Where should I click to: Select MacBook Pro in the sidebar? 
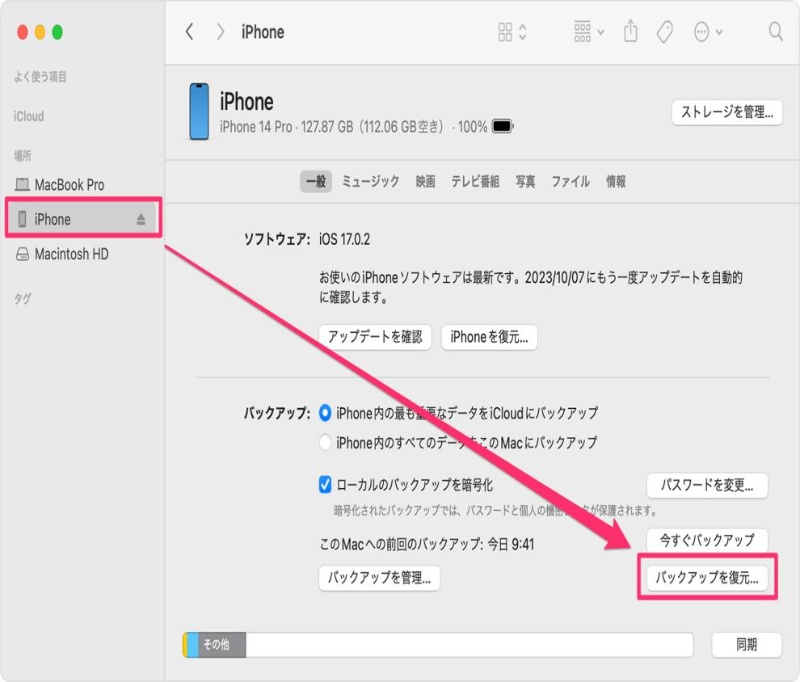[x=68, y=185]
